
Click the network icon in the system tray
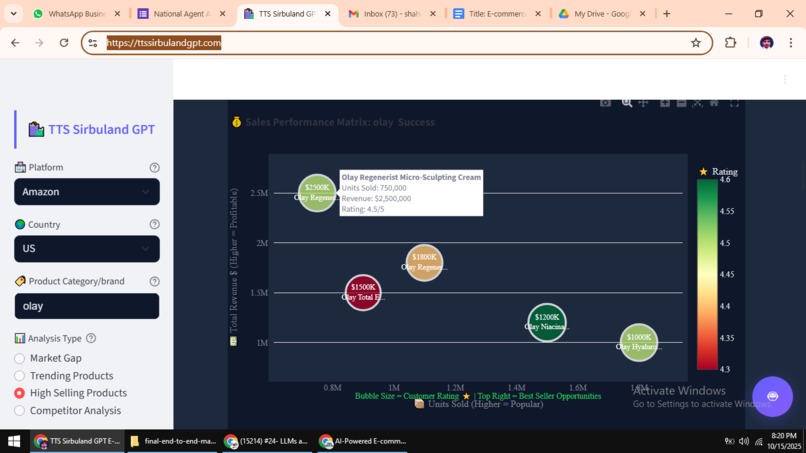[759, 441]
